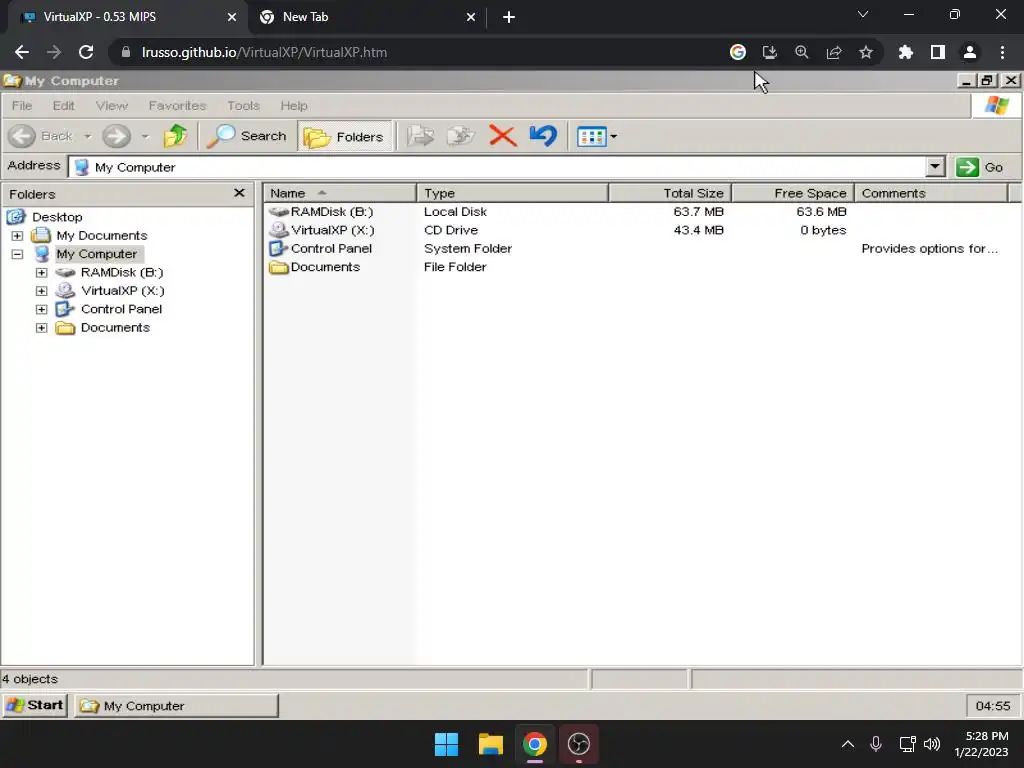Screen dimensions: 1024x768
Task: Click the blue Undo toolbar icon
Action: [543, 136]
